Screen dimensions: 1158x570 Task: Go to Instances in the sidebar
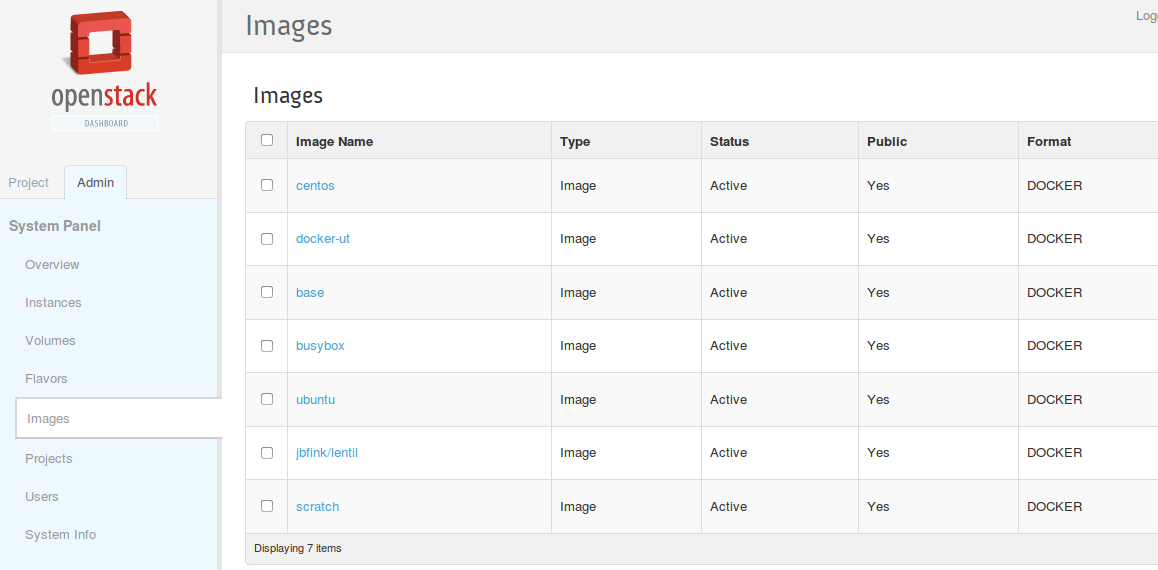point(53,303)
